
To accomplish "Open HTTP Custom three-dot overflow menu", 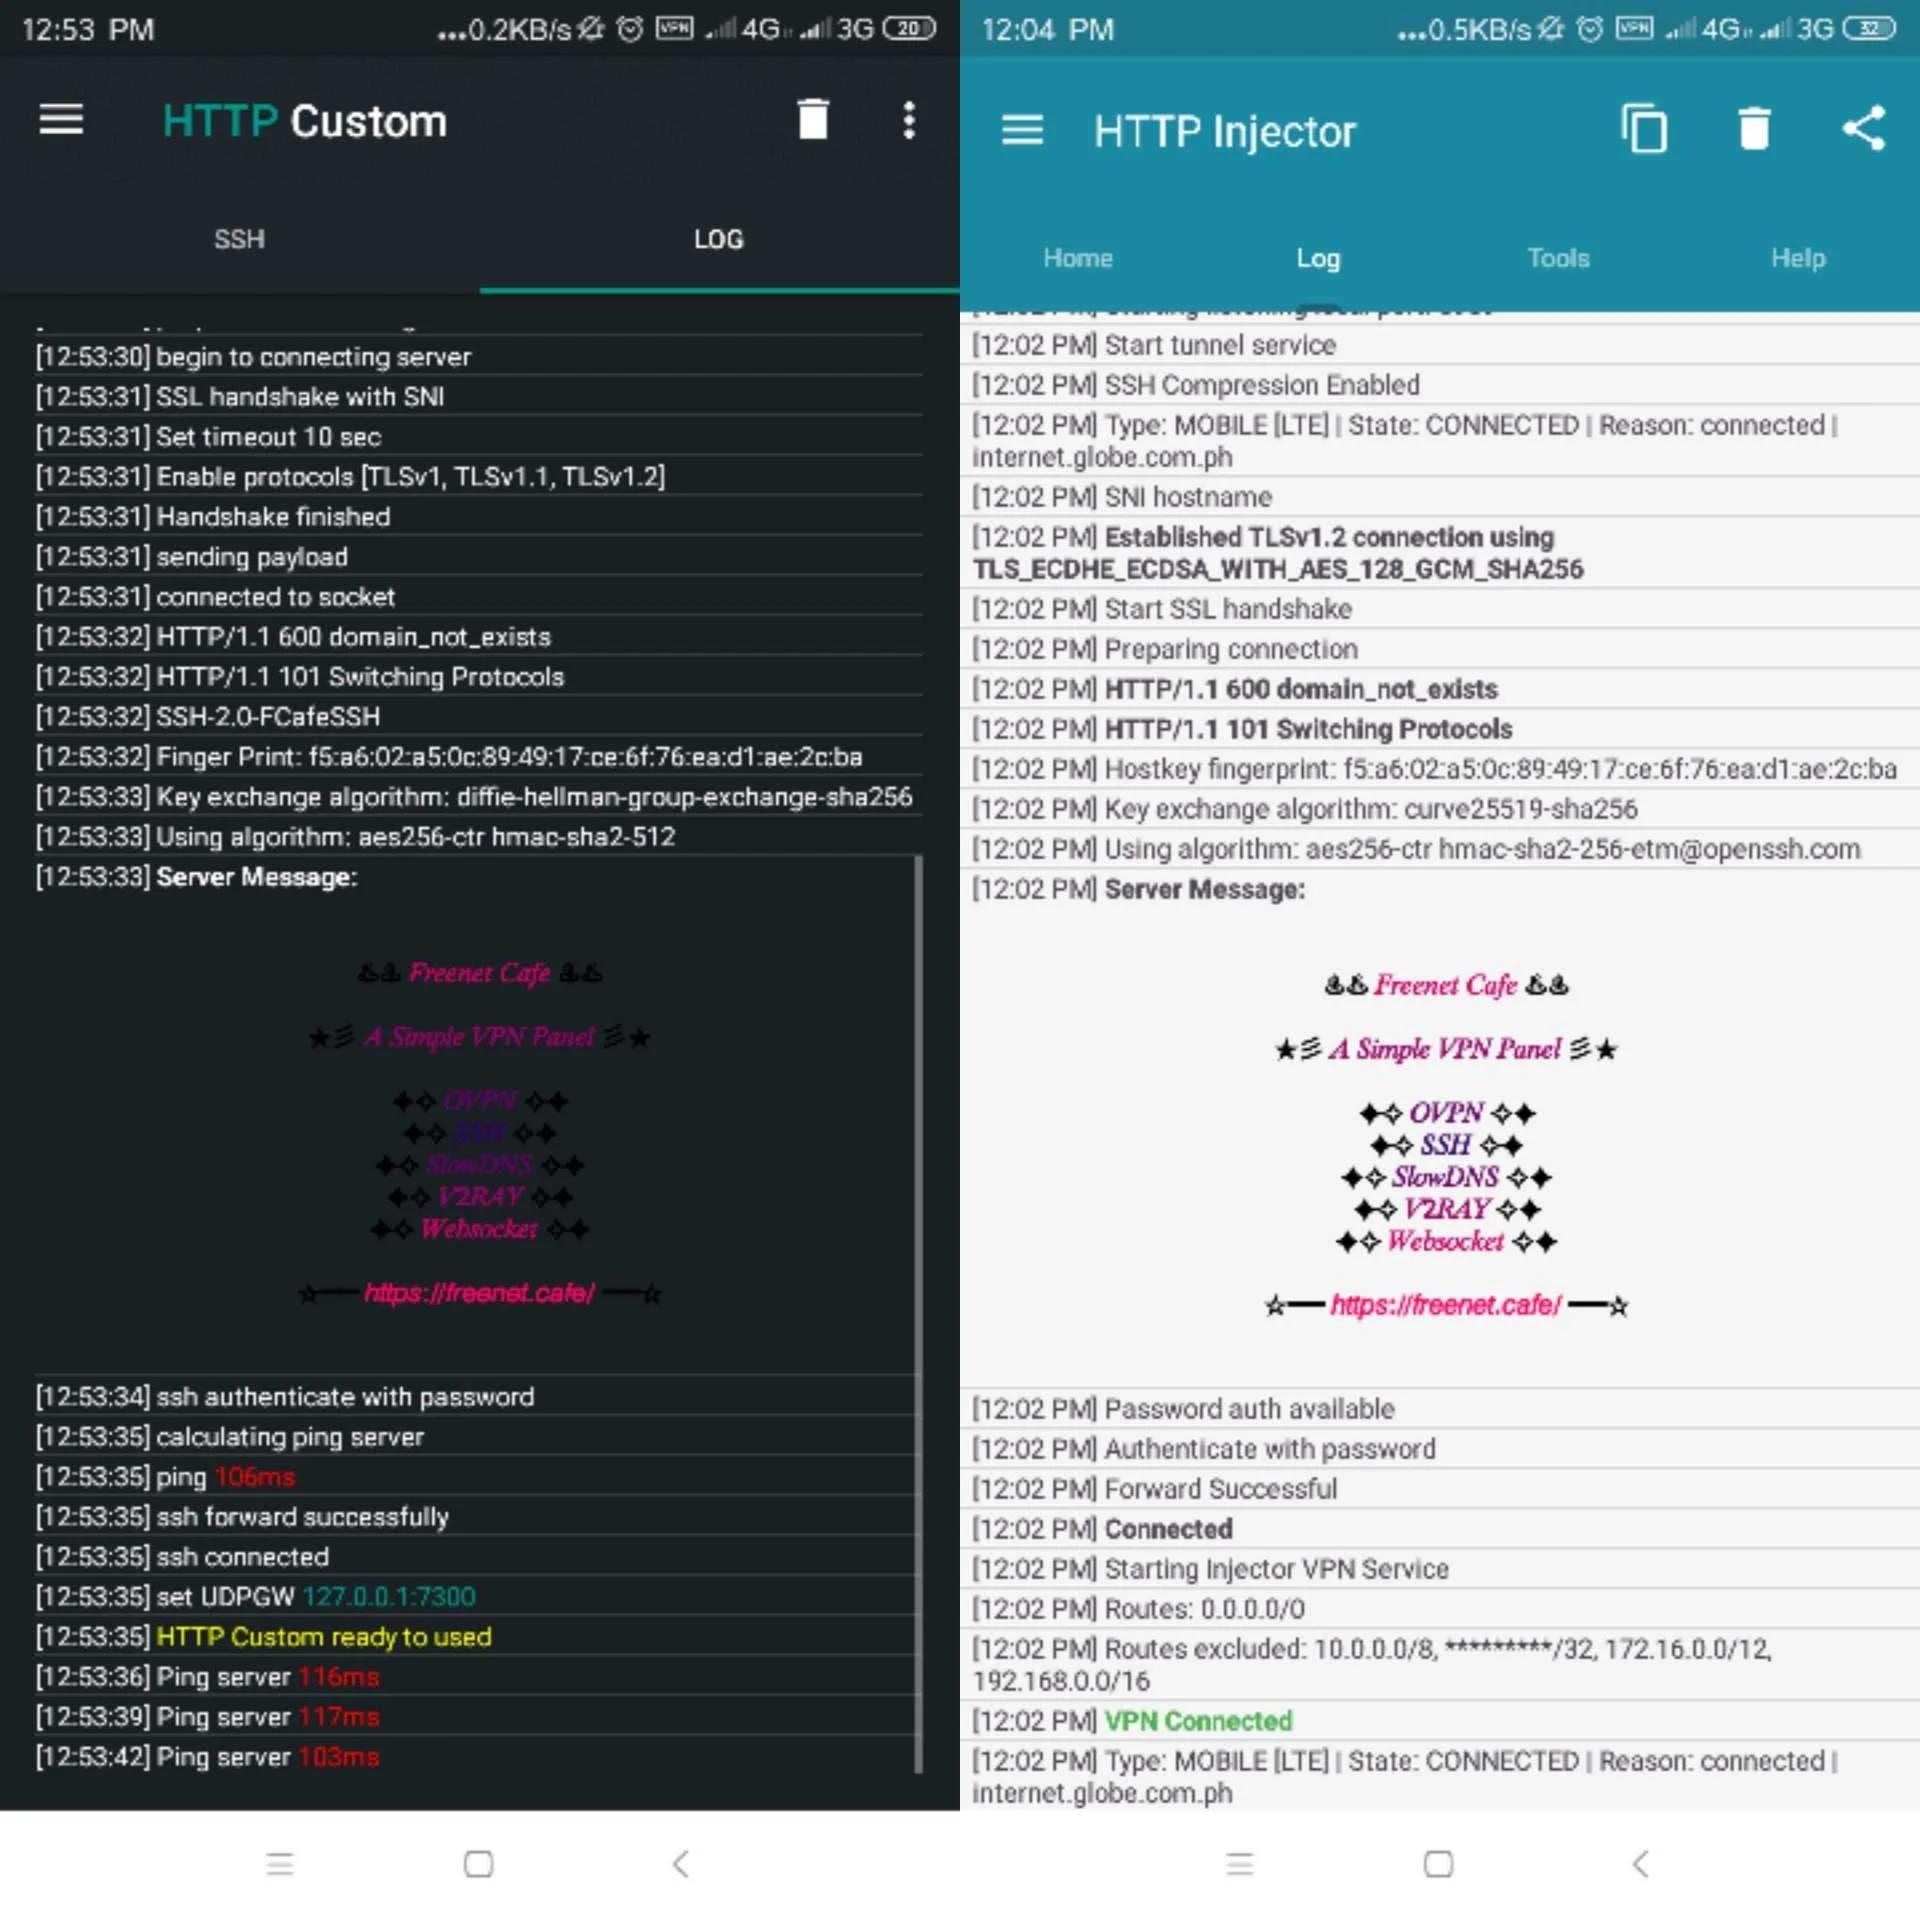I will click(908, 120).
